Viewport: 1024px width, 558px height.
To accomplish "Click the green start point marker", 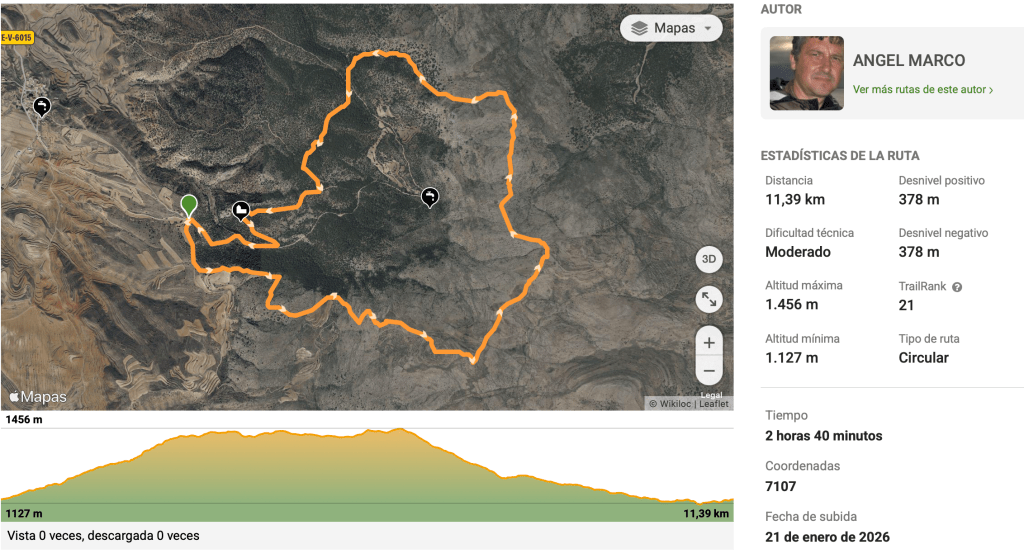I will [189, 205].
